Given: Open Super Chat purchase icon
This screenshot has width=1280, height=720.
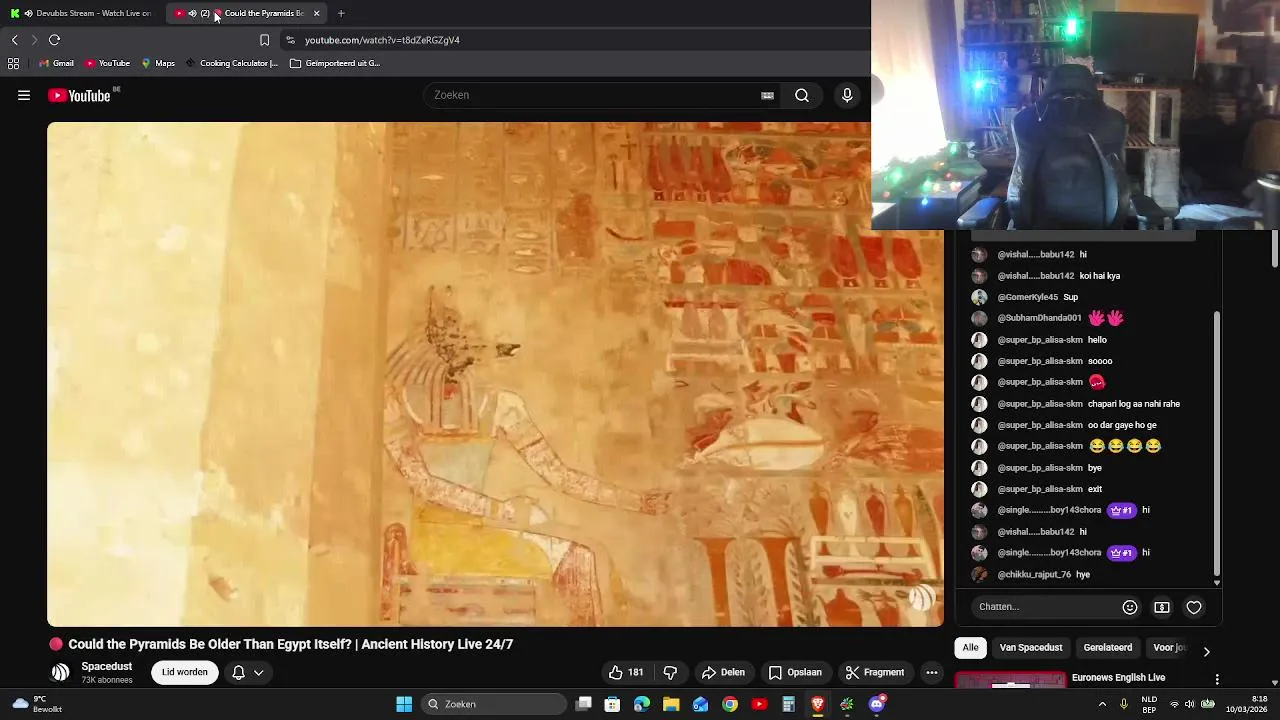Looking at the screenshot, I should pyautogui.click(x=1162, y=607).
